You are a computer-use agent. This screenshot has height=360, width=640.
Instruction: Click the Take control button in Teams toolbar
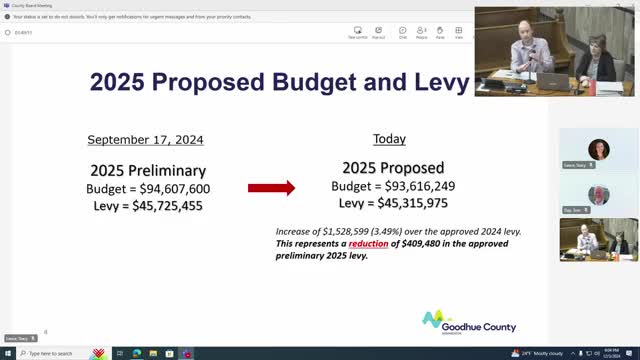click(x=358, y=32)
